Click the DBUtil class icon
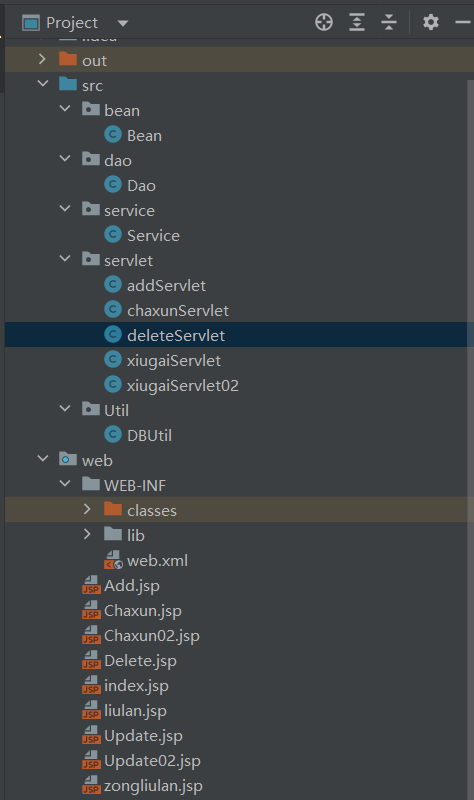This screenshot has width=474, height=800. [113, 435]
